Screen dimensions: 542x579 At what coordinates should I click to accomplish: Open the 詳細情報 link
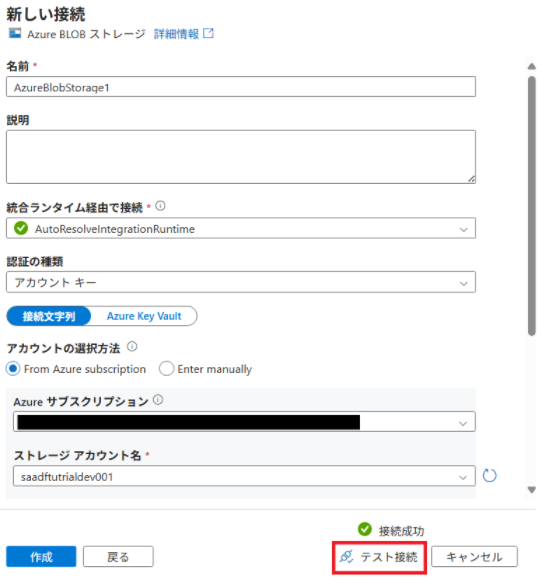176,34
